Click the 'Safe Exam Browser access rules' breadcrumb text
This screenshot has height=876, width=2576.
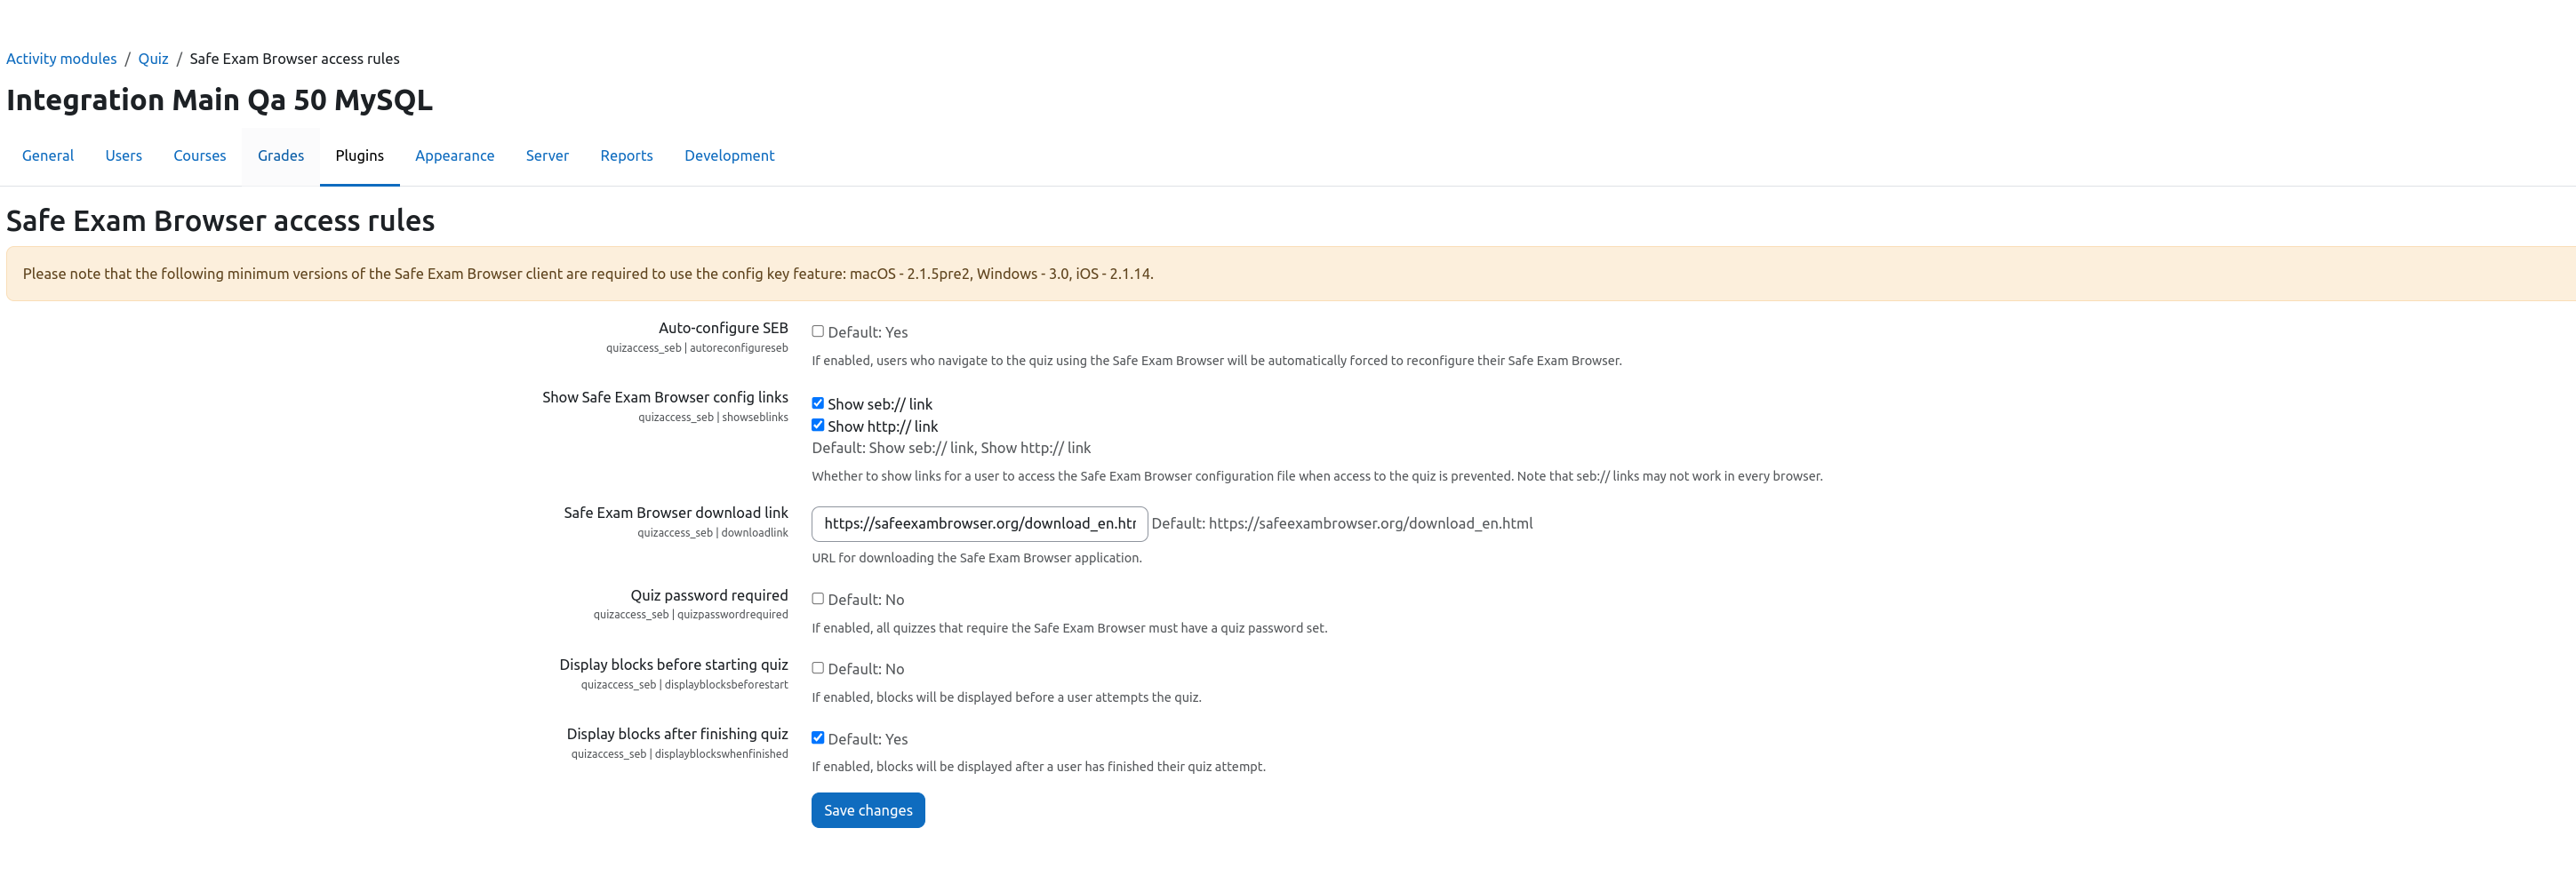point(295,59)
